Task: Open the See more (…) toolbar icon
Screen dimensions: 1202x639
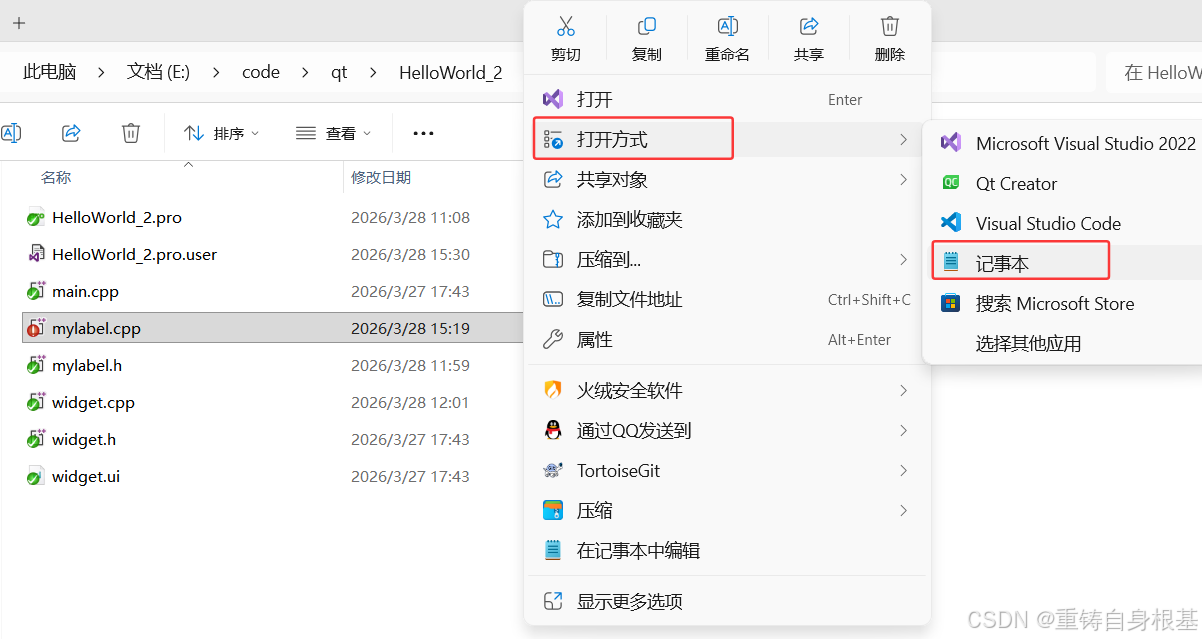Action: (422, 132)
